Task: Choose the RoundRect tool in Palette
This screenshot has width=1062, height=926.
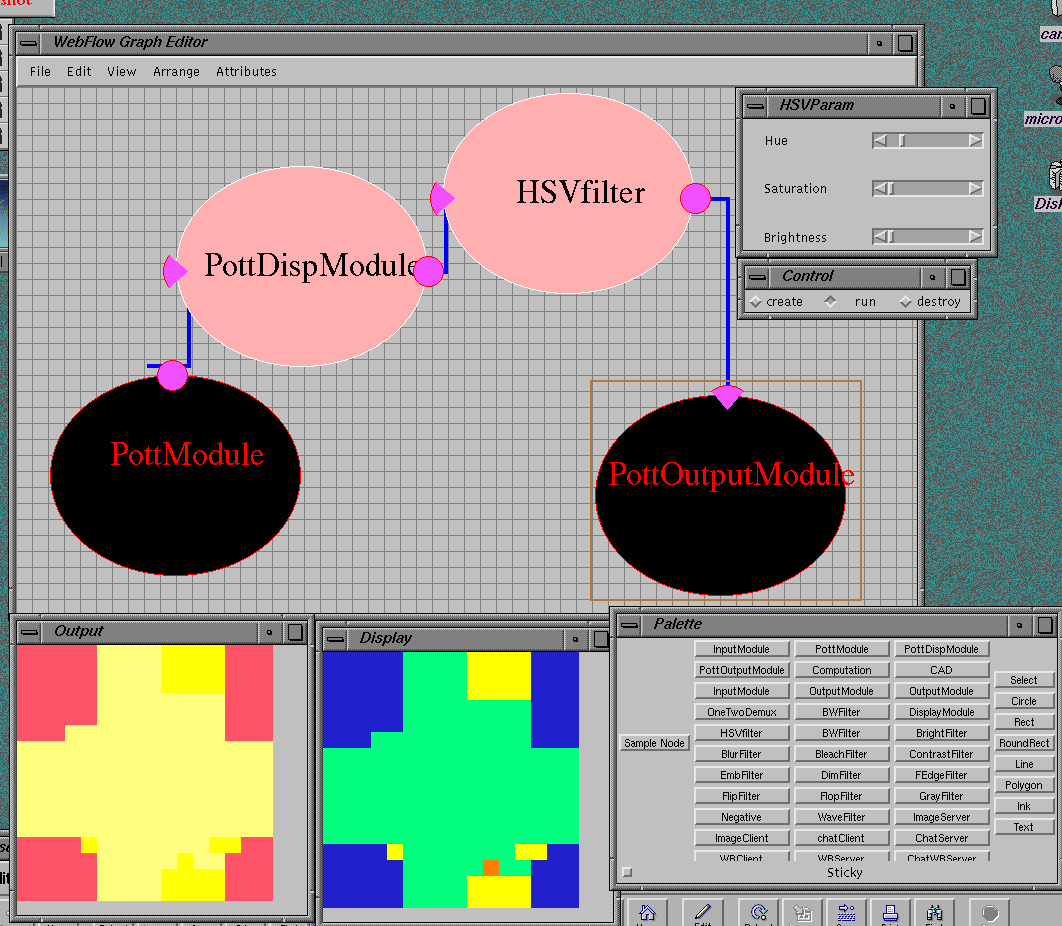Action: point(1023,743)
